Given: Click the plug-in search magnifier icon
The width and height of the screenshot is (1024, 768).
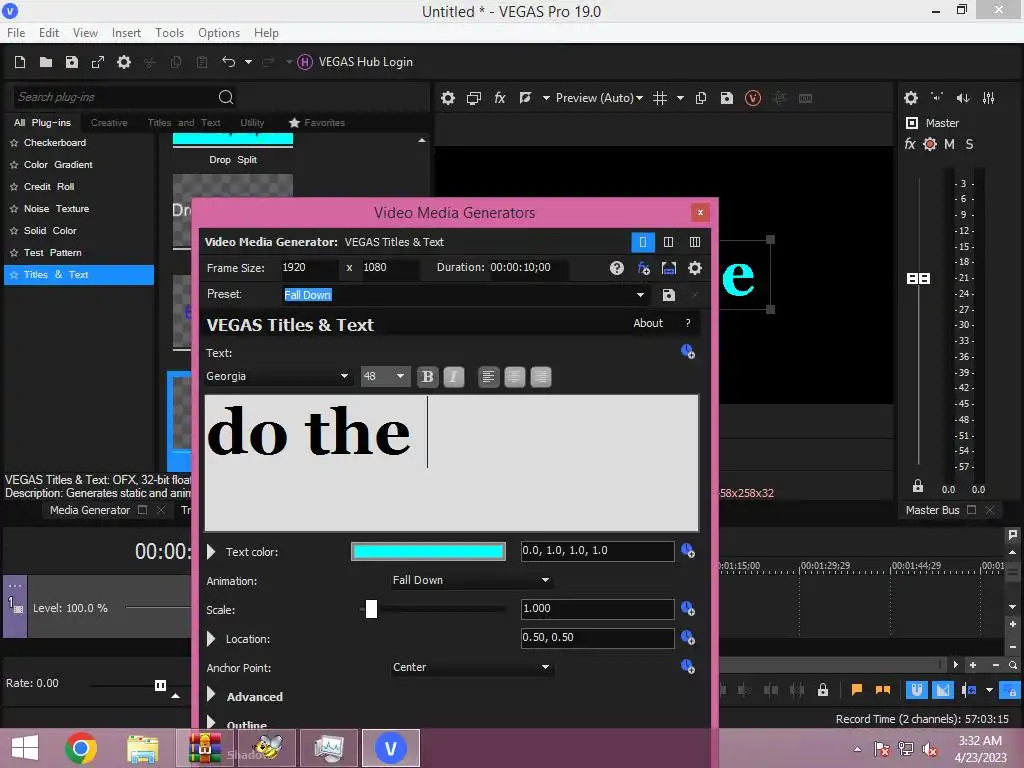Looking at the screenshot, I should click(x=226, y=97).
